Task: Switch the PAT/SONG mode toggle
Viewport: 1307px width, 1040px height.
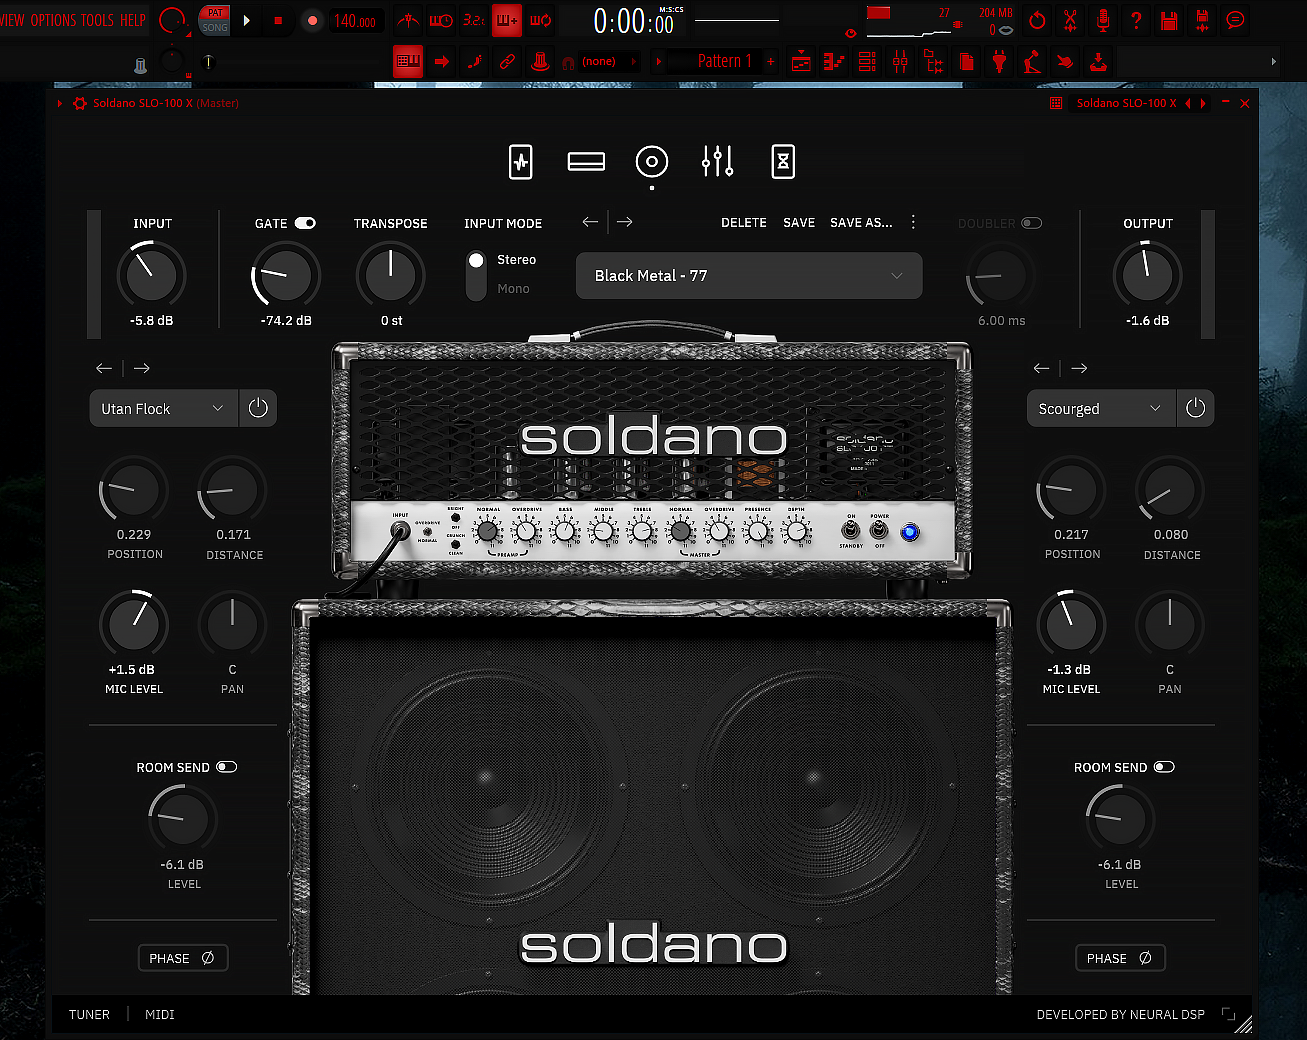Action: pos(214,20)
